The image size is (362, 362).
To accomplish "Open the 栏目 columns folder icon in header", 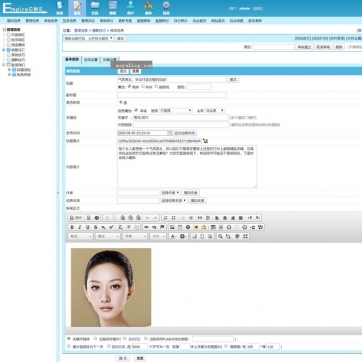I will point(95,8).
